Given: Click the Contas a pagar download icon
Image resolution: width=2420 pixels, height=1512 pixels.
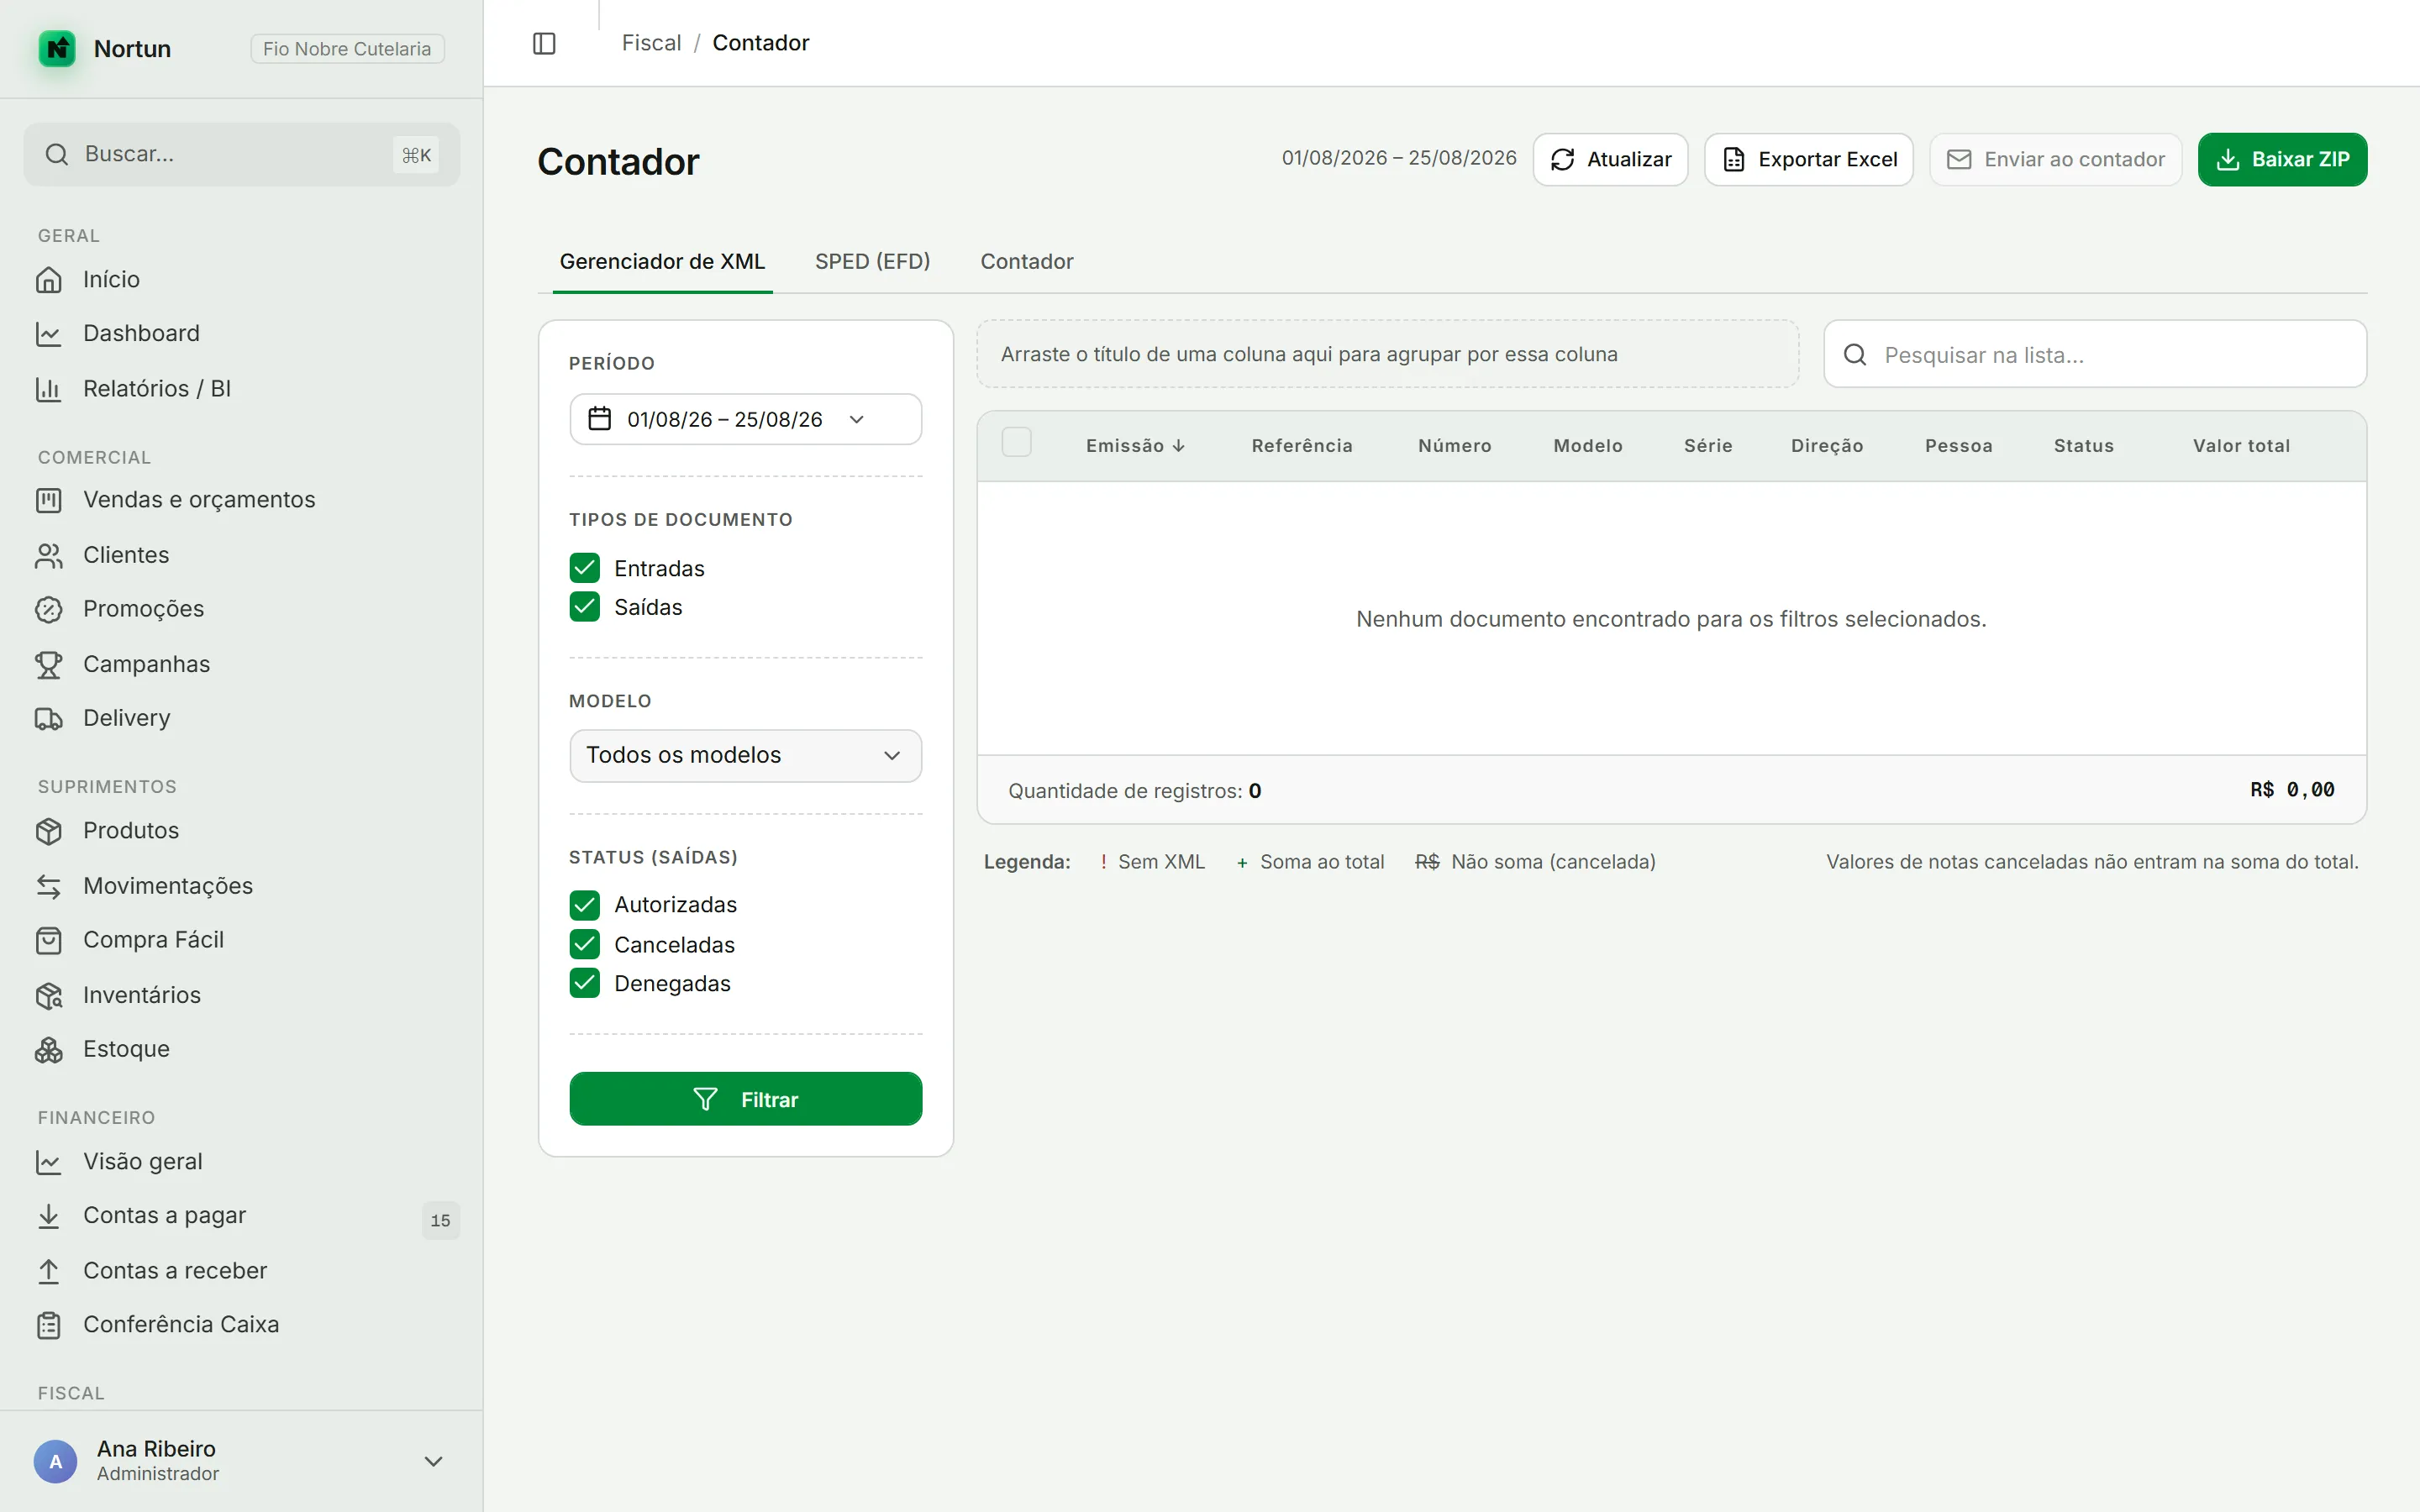Looking at the screenshot, I should coord(49,1216).
